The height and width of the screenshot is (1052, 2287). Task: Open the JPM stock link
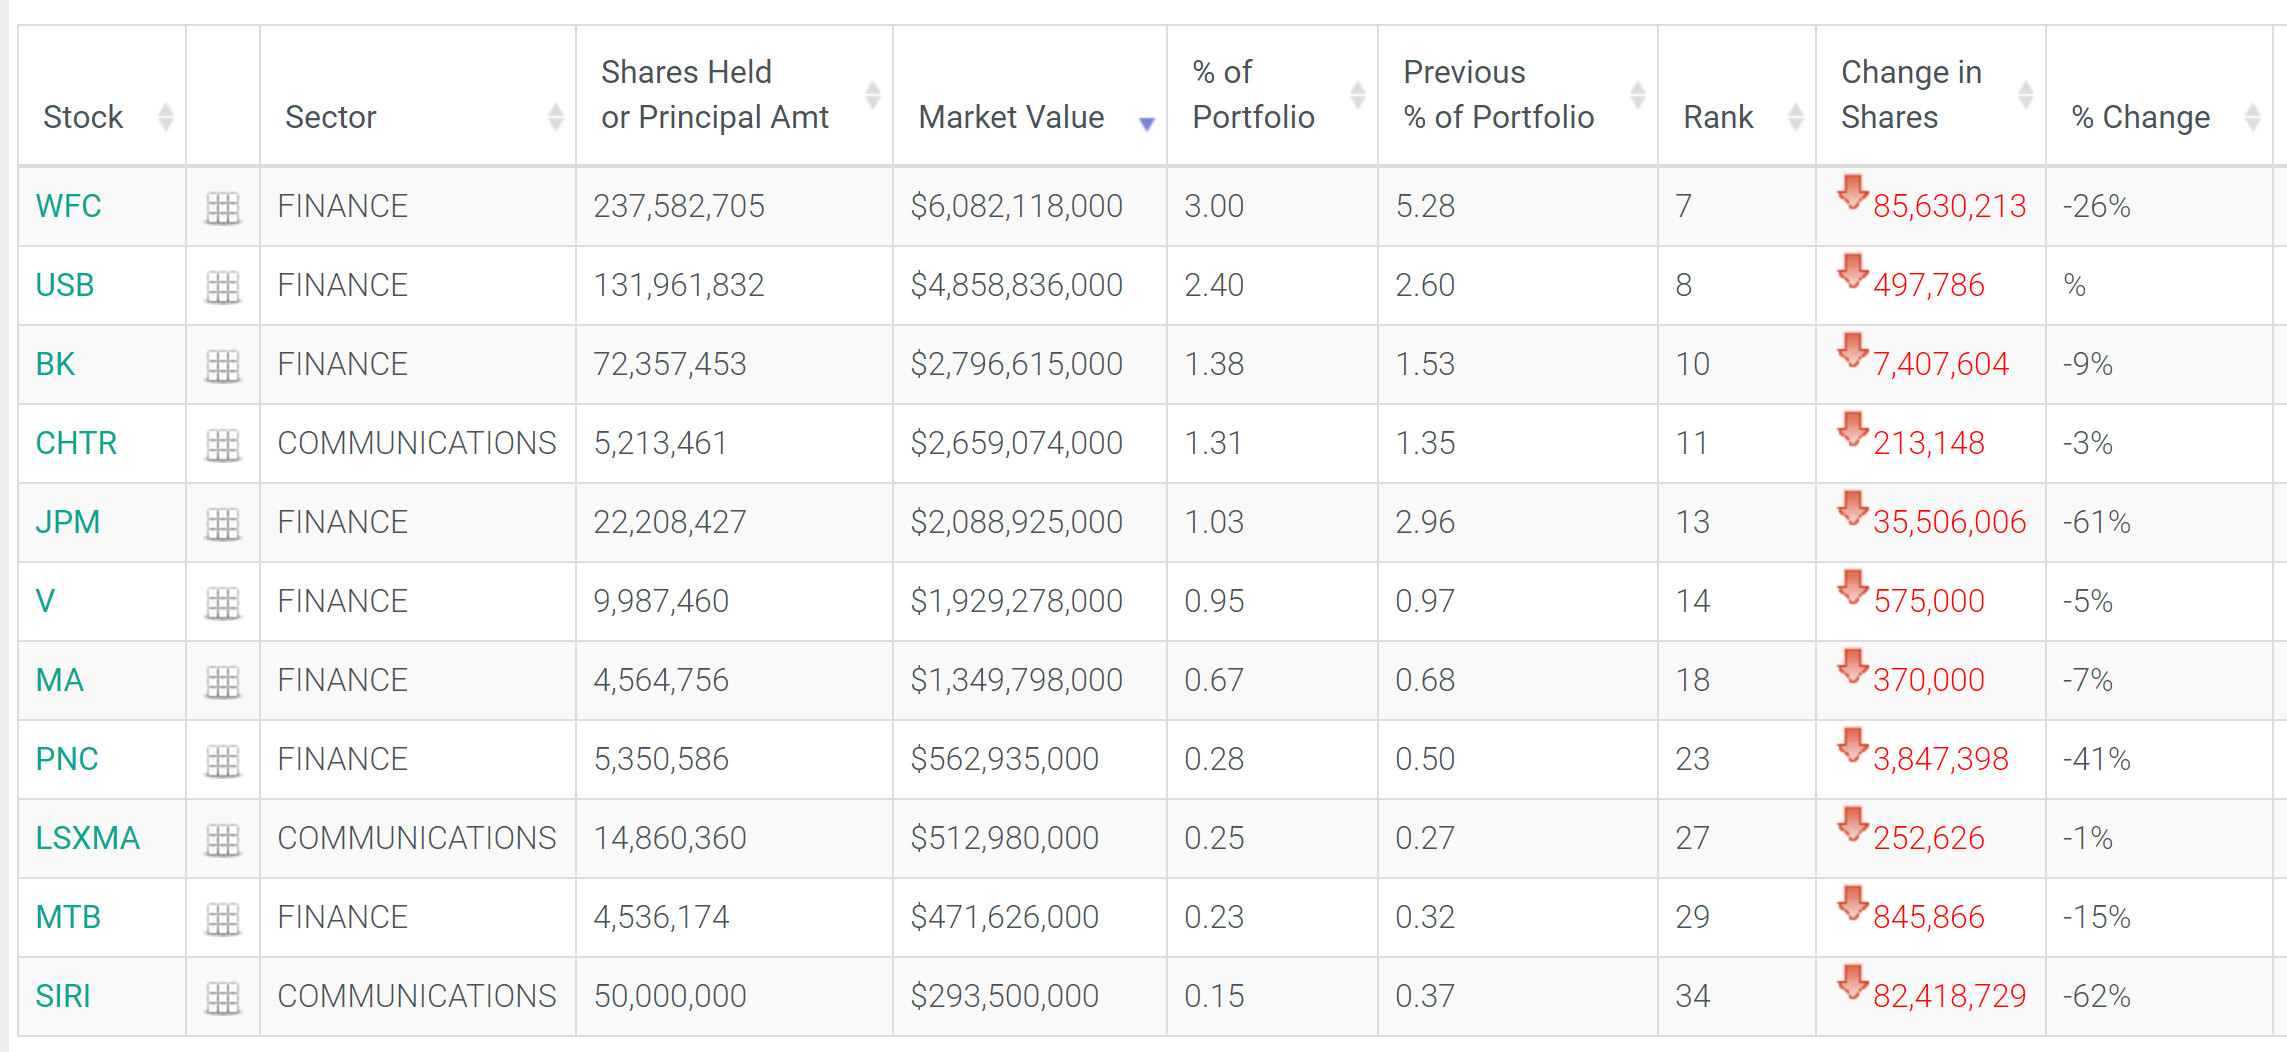67,523
